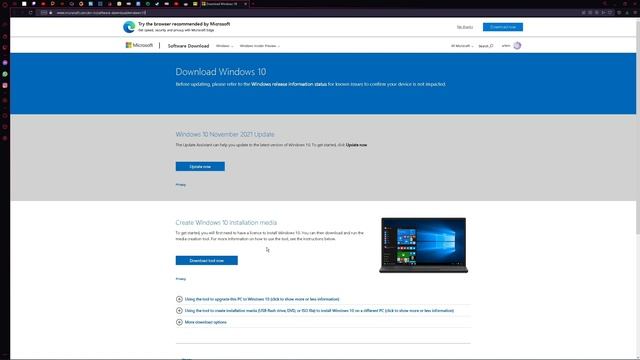This screenshot has height=360, width=640.
Task: Click the padlock site info icon
Action: 51,13
